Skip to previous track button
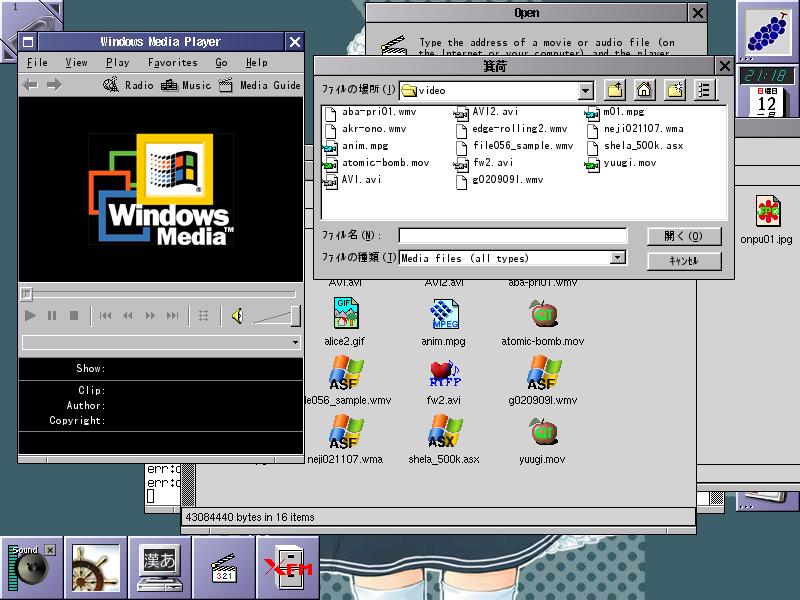Screen dimensions: 800x600 pos(106,316)
